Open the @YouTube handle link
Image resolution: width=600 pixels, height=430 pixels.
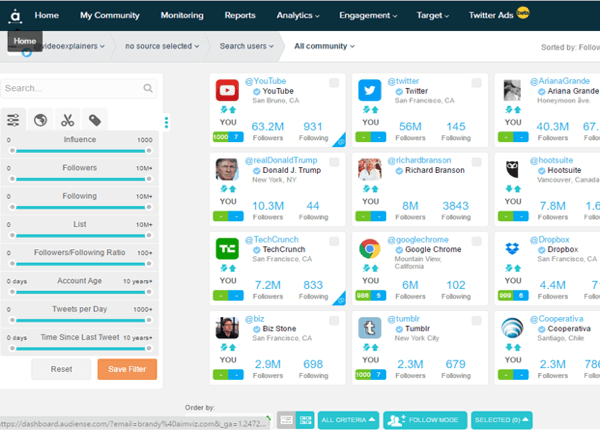(266, 81)
